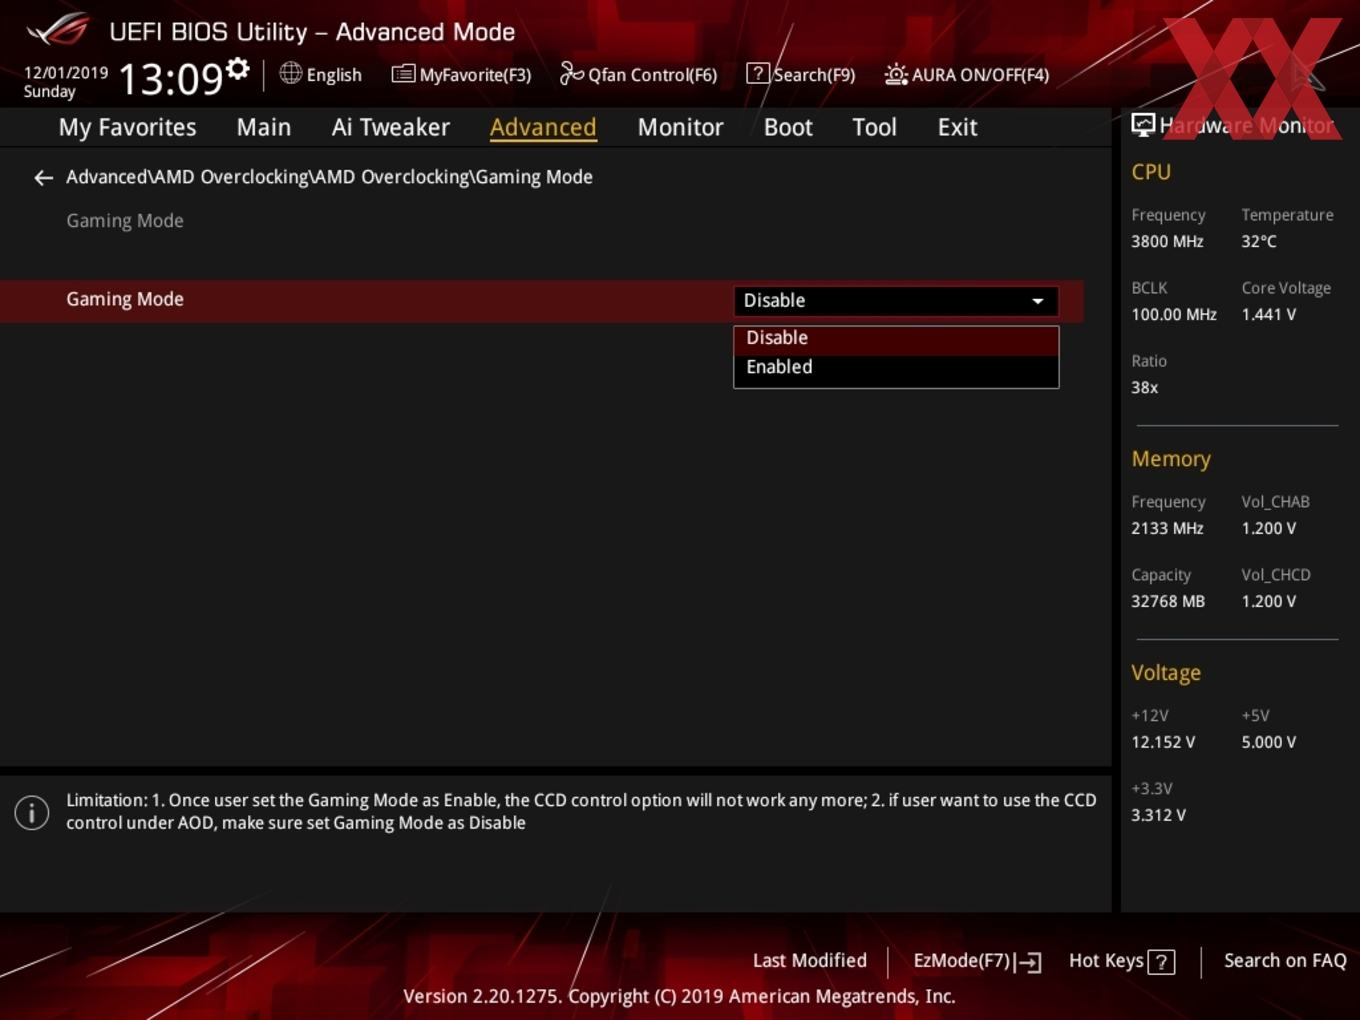Click the English language label
This screenshot has height=1020, width=1360.
point(334,75)
